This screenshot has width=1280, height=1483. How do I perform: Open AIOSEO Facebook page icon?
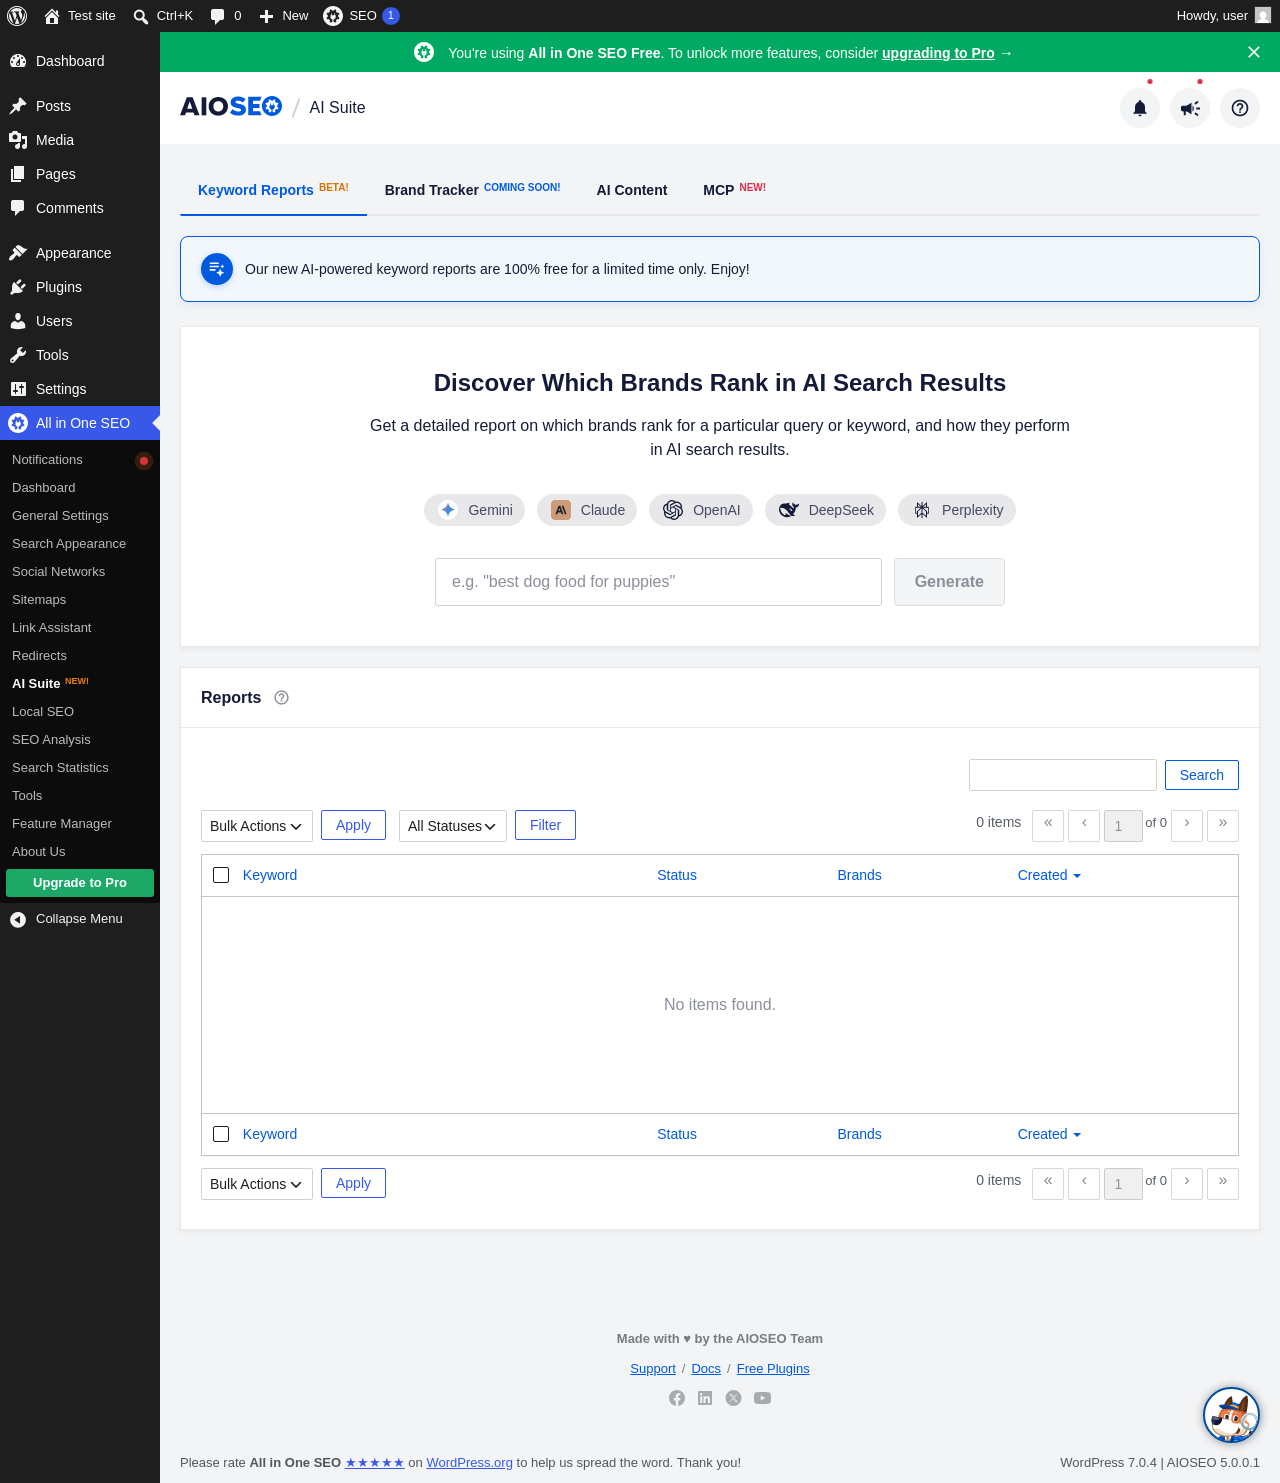pos(677,1398)
